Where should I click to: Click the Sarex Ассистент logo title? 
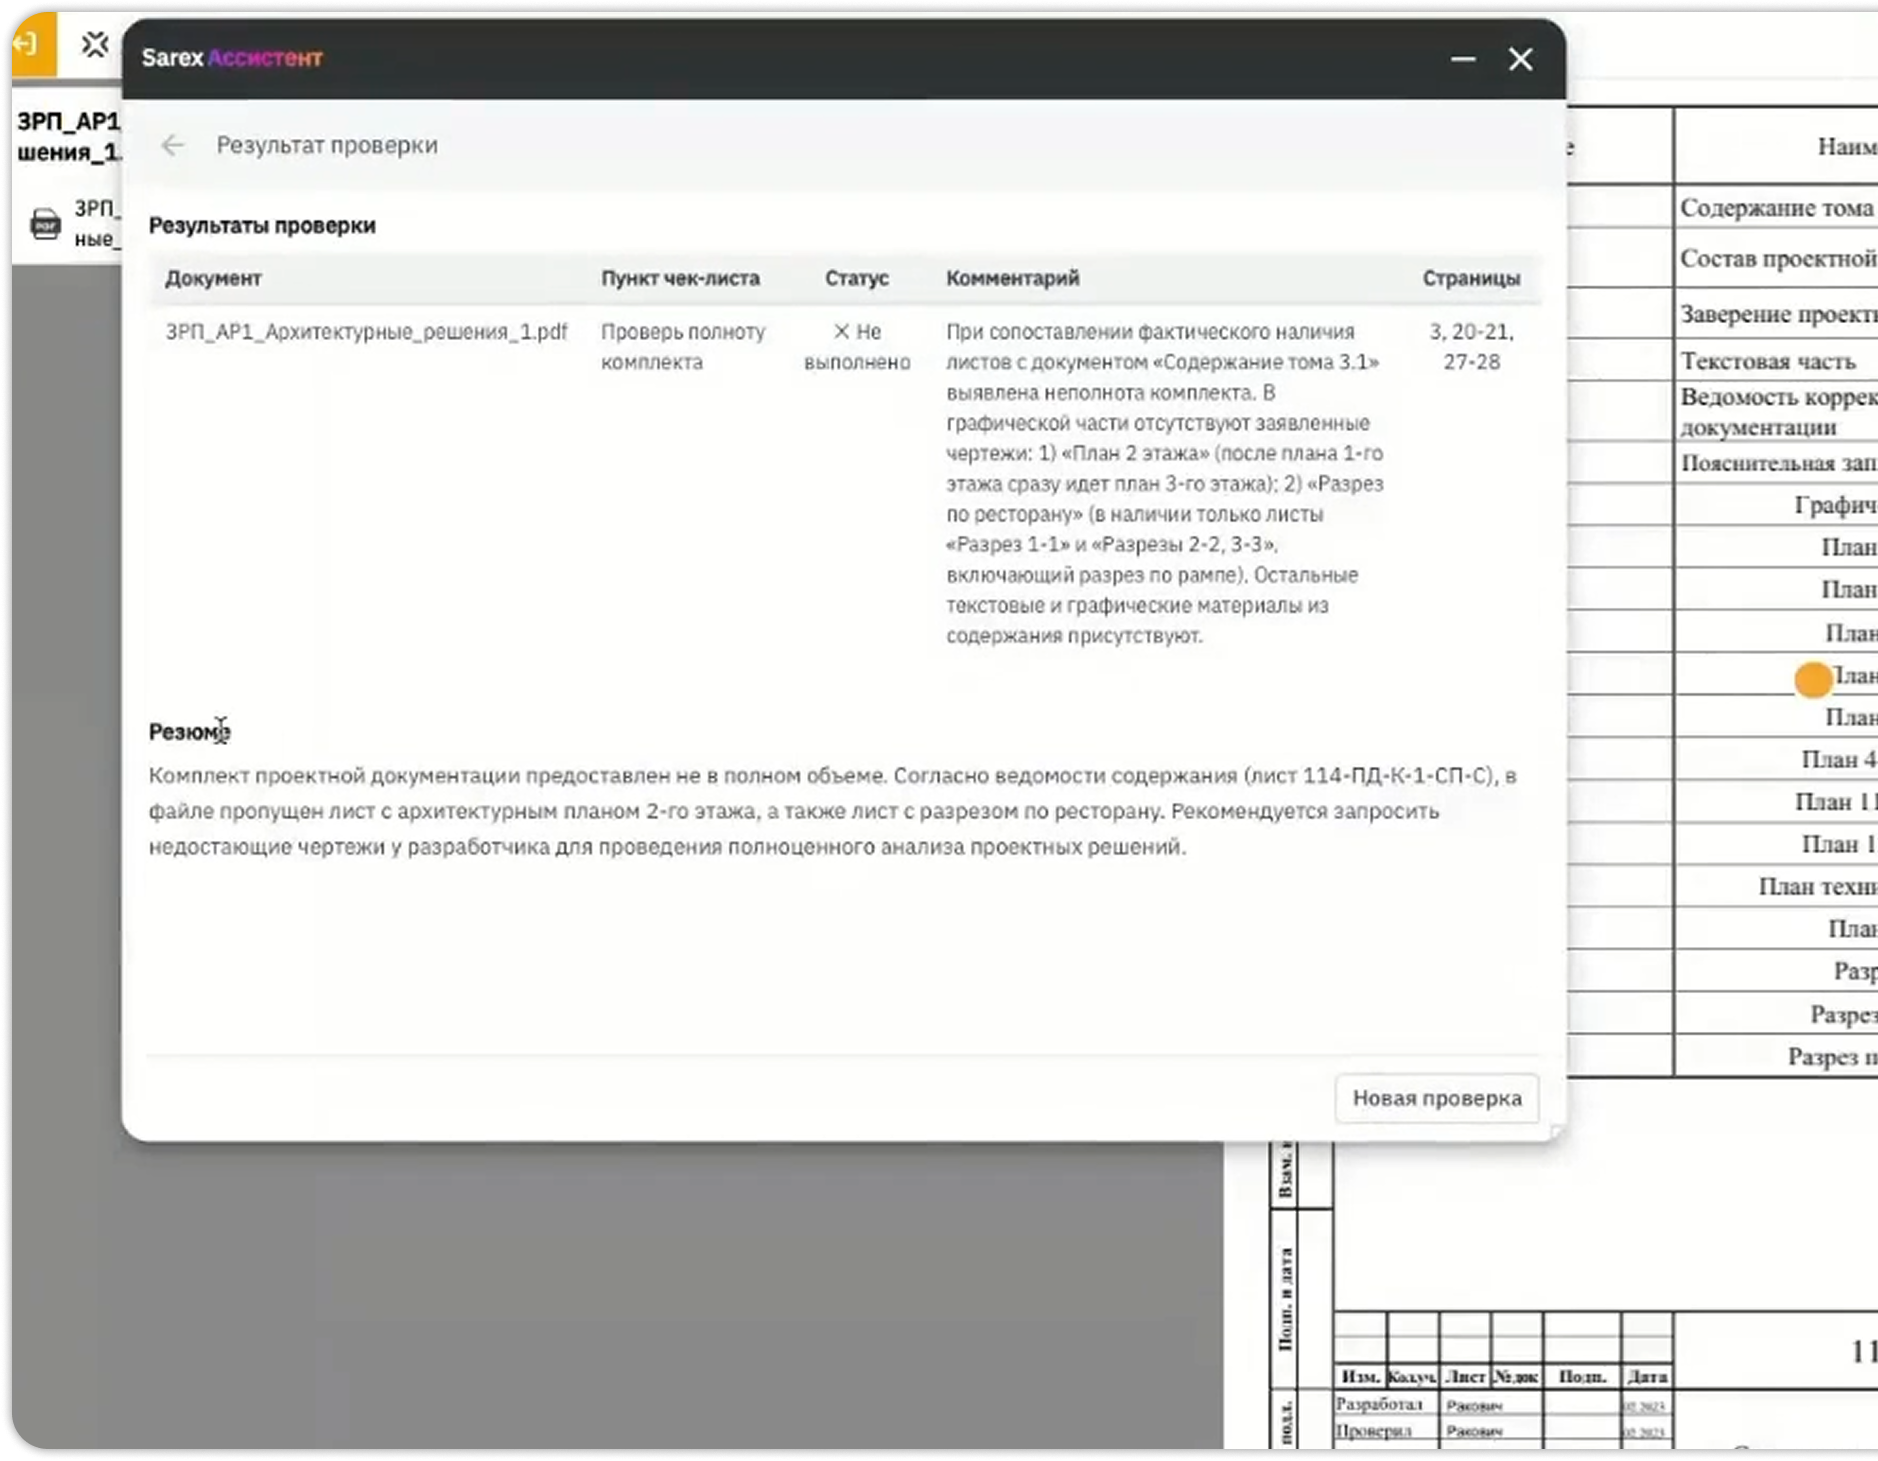coord(232,58)
